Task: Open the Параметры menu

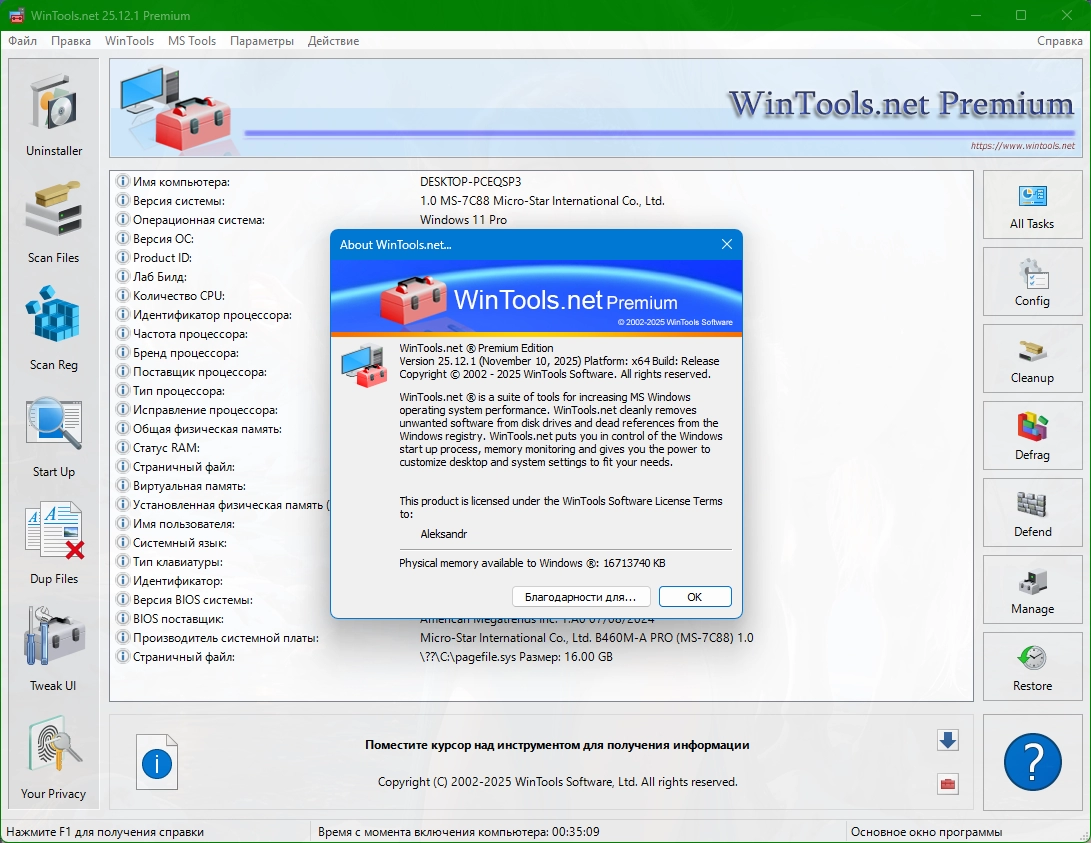Action: pyautogui.click(x=262, y=41)
